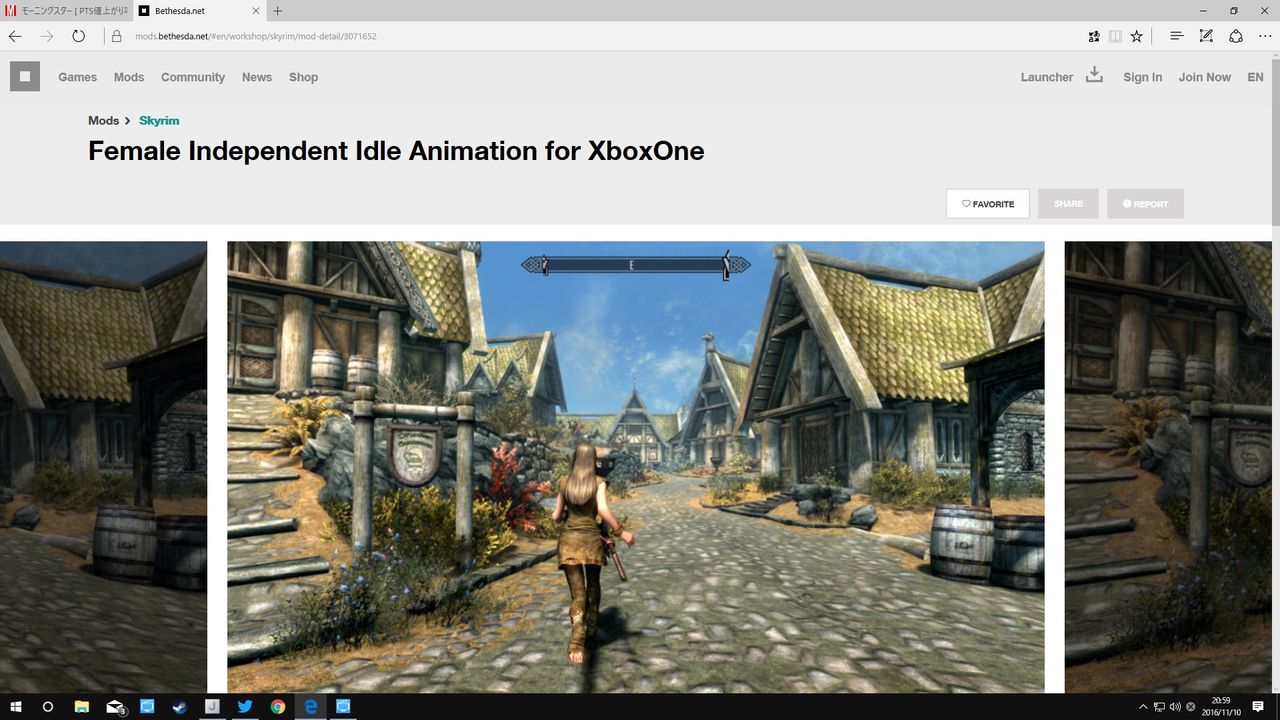
Task: Open the Windows Start menu
Action: [16, 707]
